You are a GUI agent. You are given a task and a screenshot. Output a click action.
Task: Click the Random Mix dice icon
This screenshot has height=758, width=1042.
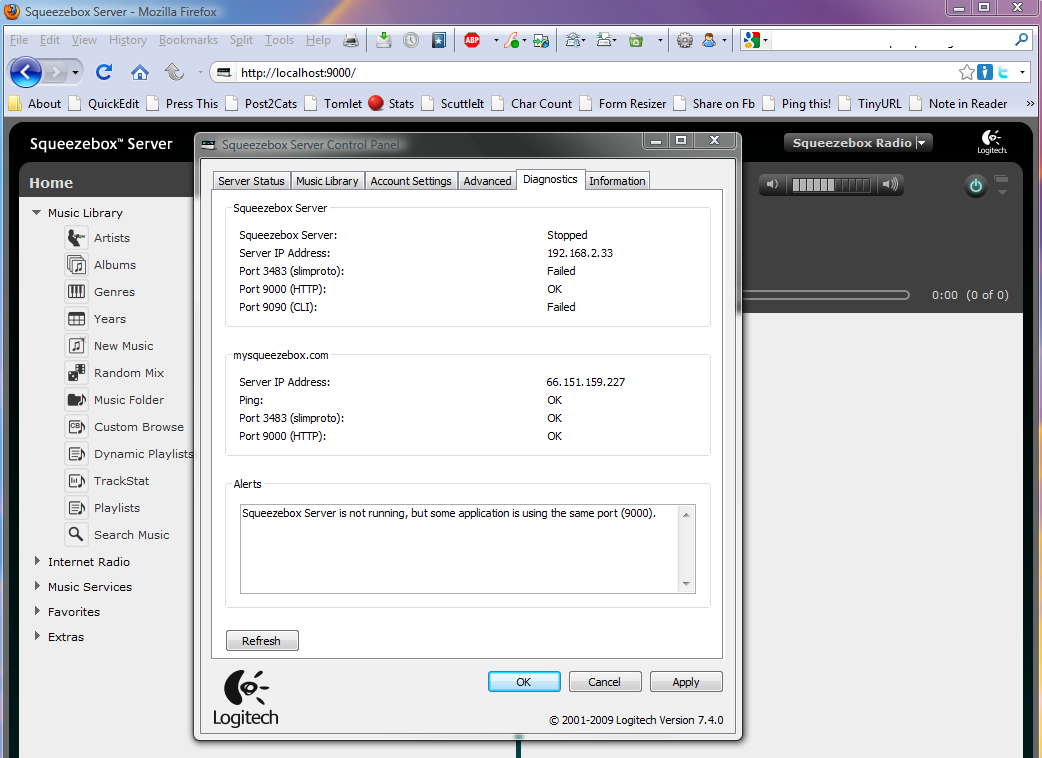[76, 373]
